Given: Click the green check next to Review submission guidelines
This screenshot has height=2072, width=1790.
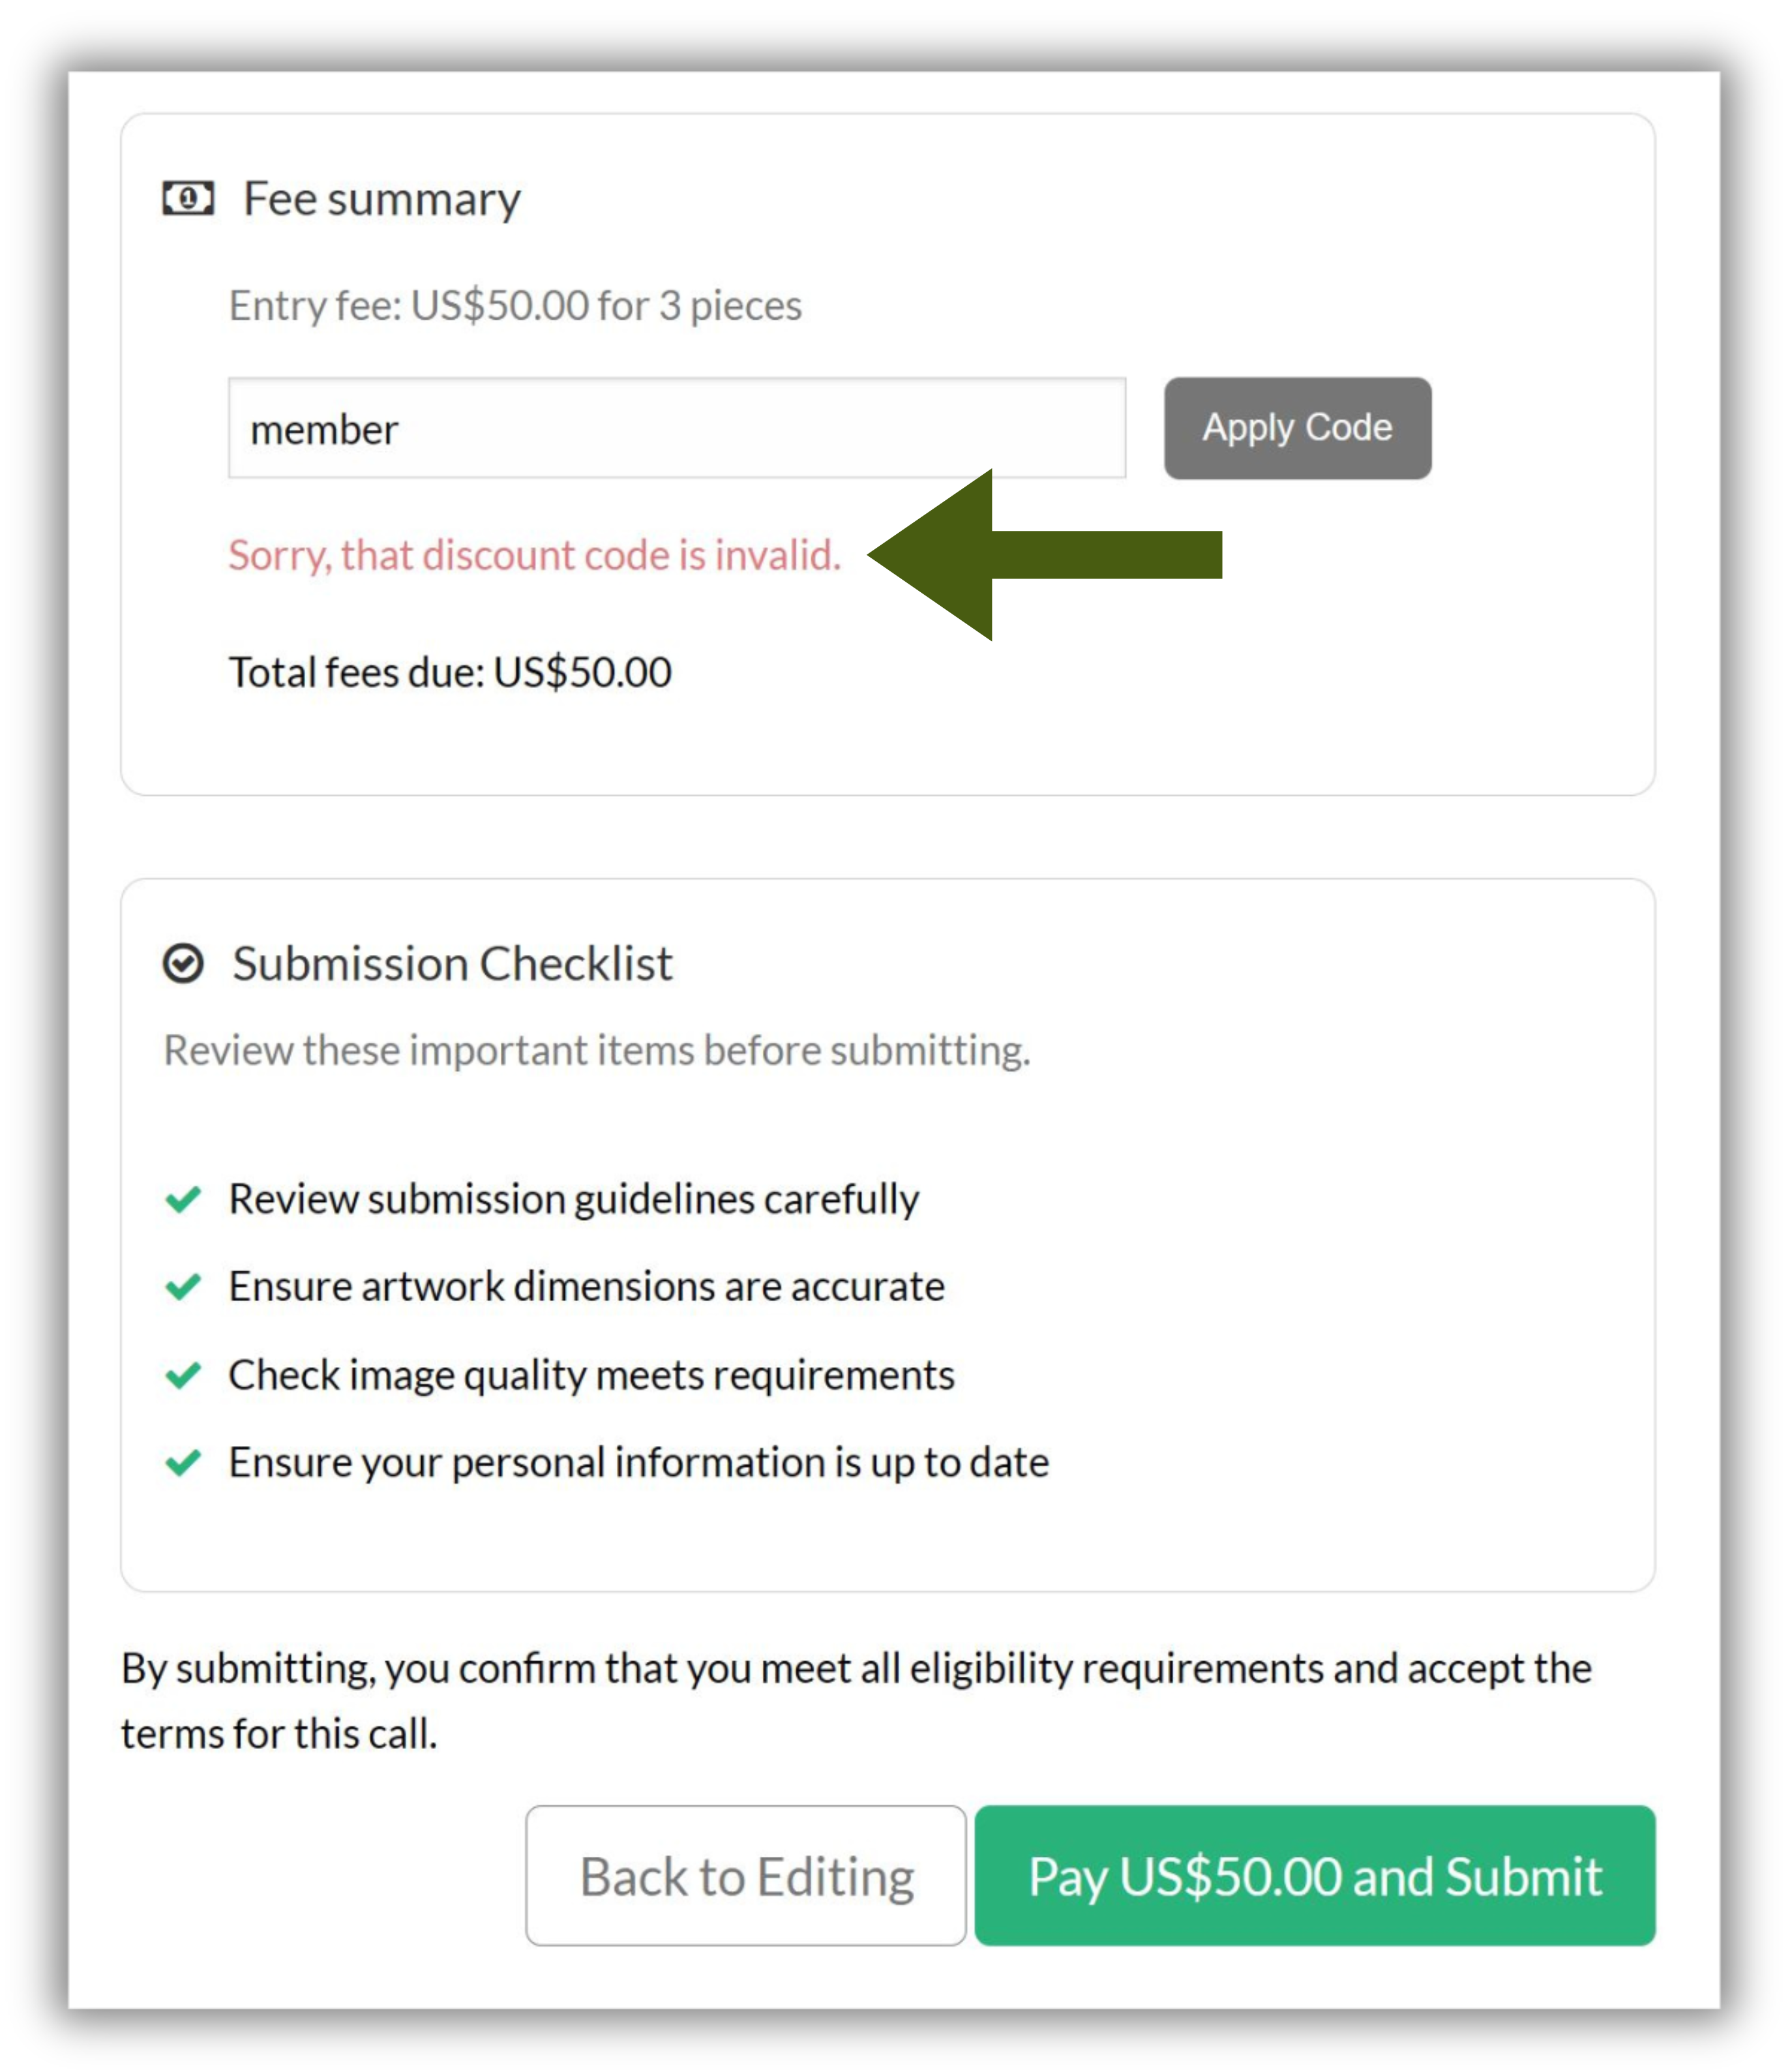Looking at the screenshot, I should [x=183, y=1198].
